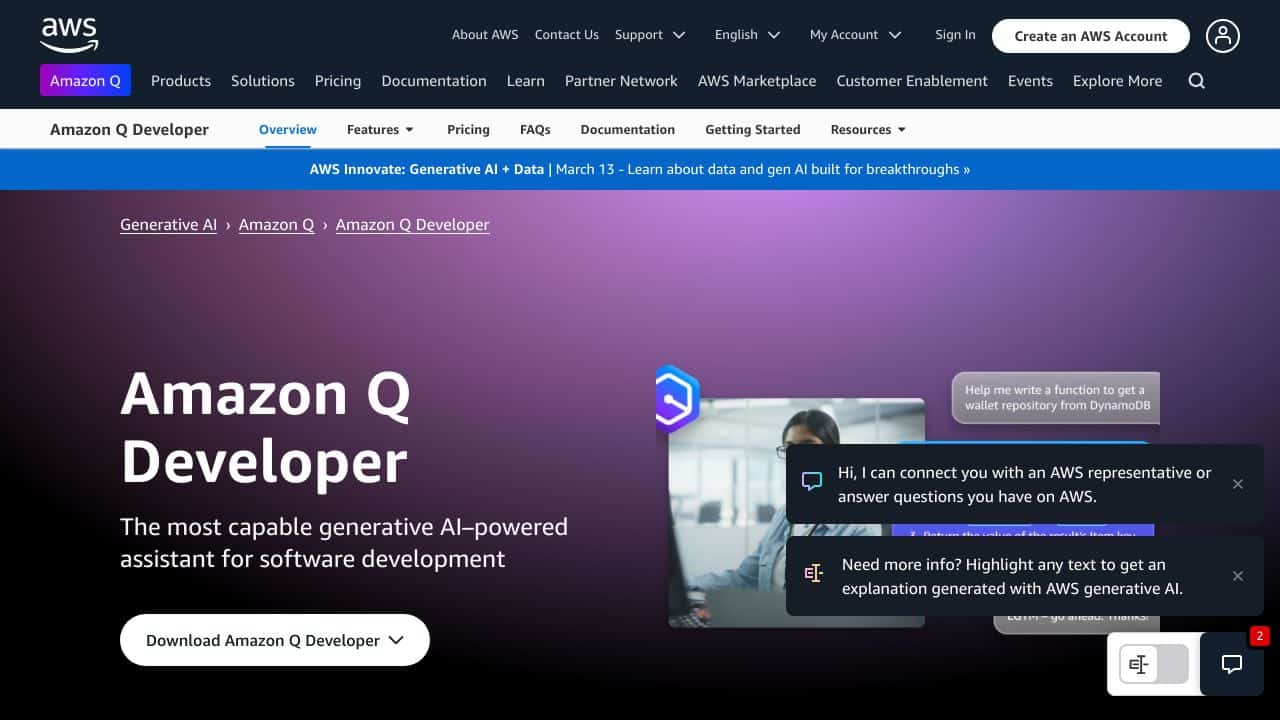Select the Documentation tab in sub-navigation
The height and width of the screenshot is (720, 1280).
628,130
